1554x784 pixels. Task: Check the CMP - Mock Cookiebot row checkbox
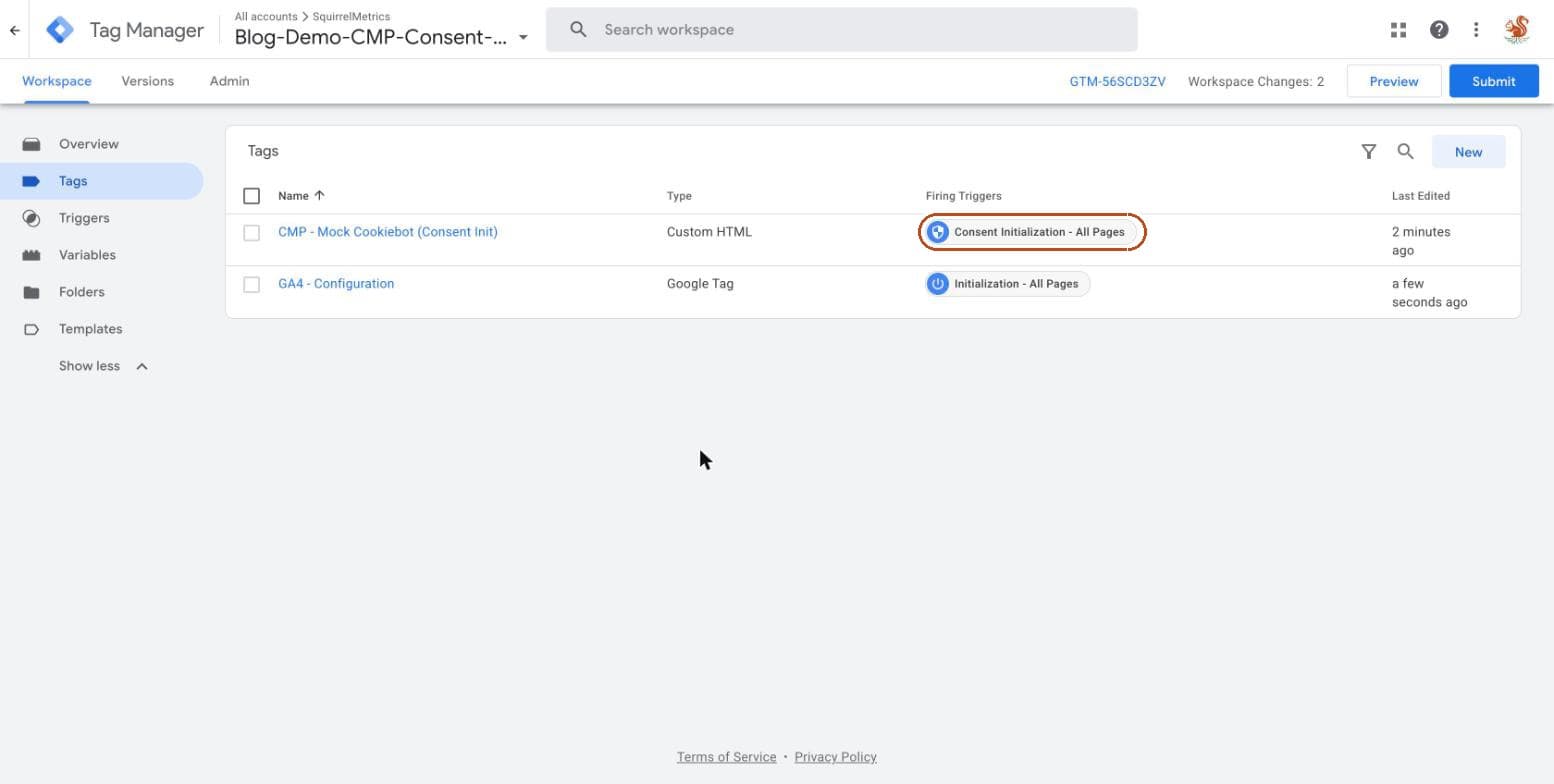pos(252,232)
